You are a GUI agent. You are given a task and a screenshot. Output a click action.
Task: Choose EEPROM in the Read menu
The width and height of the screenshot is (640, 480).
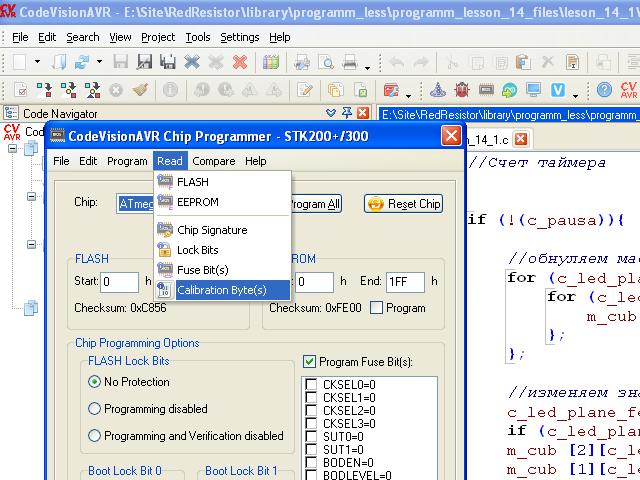coord(222,202)
